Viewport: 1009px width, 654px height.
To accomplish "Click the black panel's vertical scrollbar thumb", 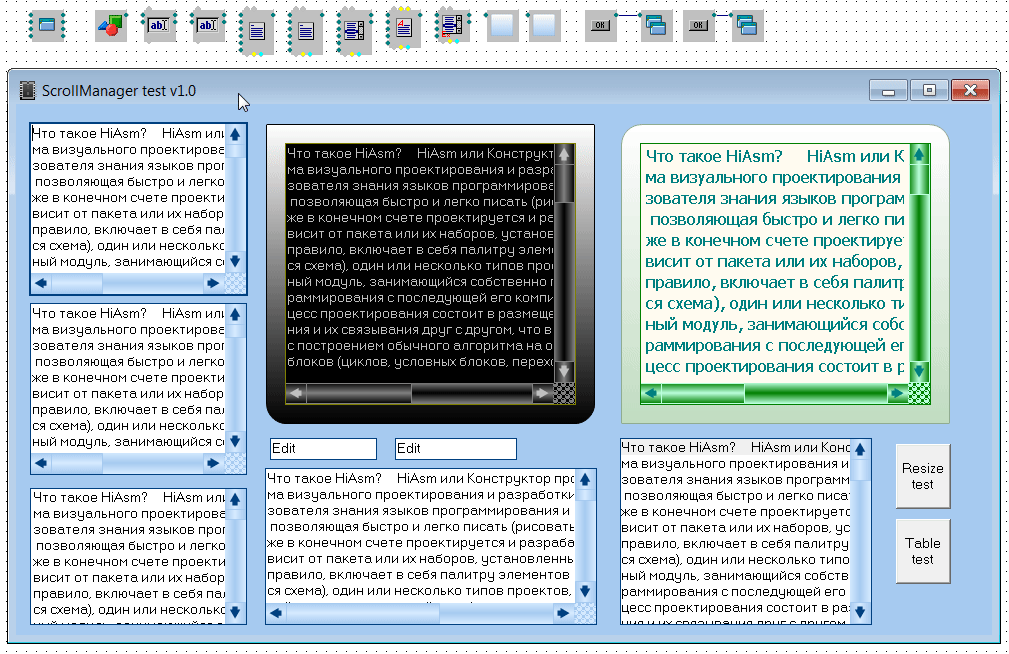I will click(x=564, y=183).
